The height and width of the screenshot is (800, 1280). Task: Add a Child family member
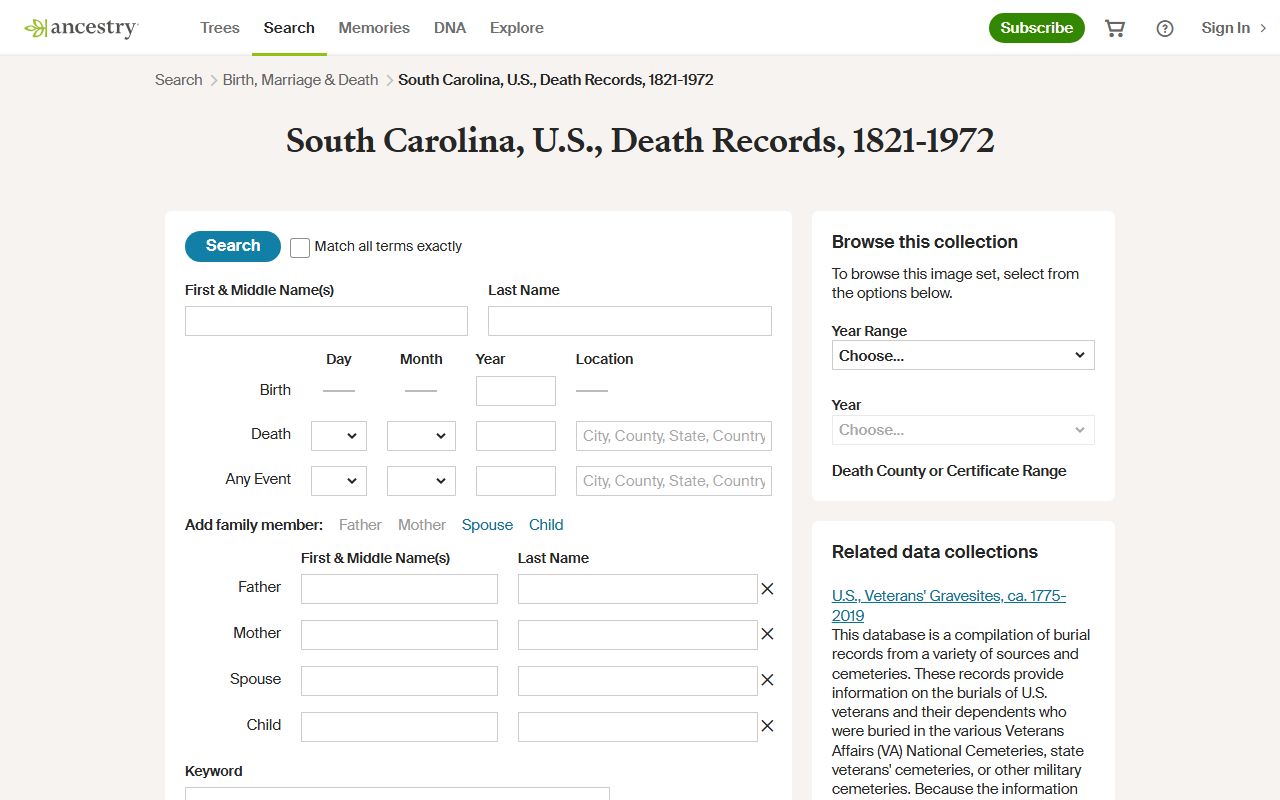tap(546, 525)
